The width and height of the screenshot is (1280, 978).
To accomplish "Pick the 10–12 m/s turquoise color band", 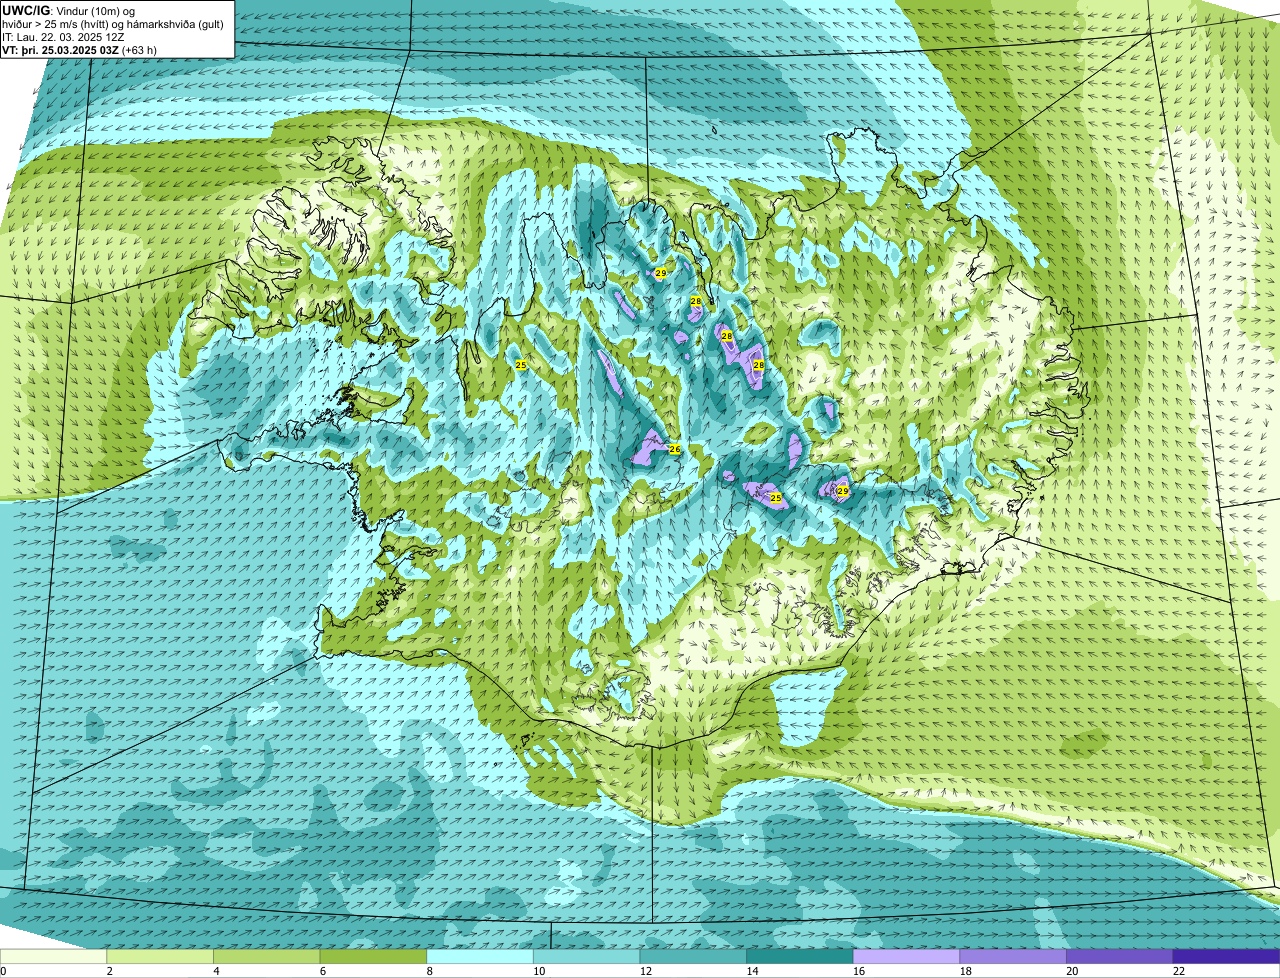I will tap(586, 957).
